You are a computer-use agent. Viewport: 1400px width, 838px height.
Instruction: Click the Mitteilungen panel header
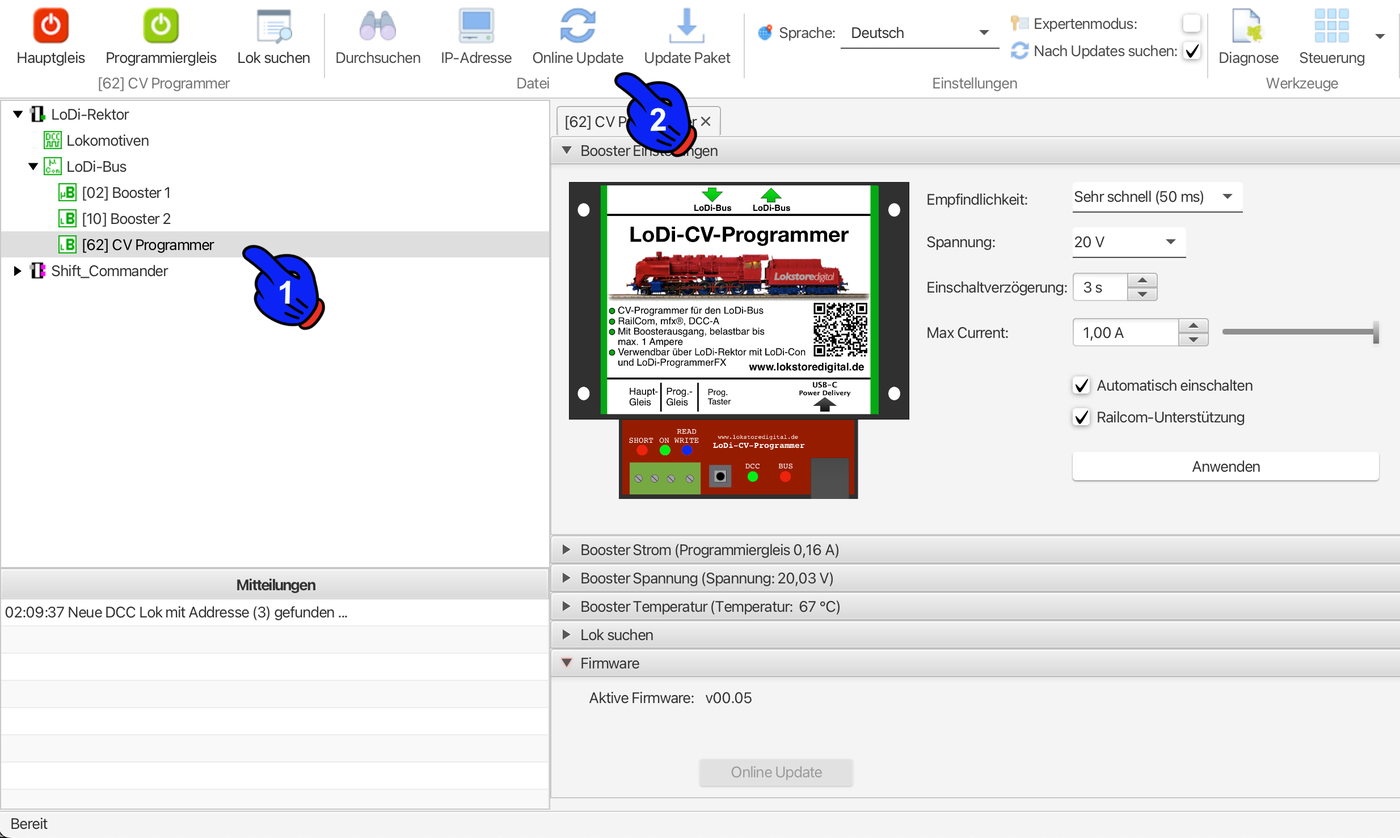275,584
